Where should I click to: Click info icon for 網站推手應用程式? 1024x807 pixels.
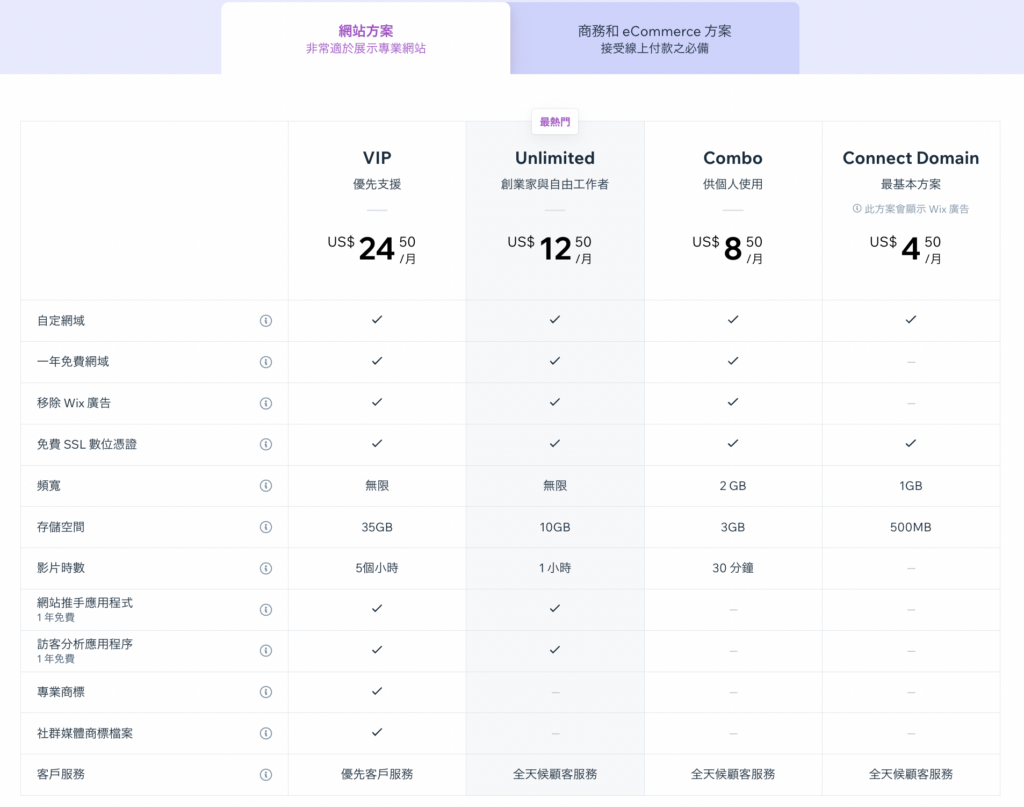pos(266,610)
